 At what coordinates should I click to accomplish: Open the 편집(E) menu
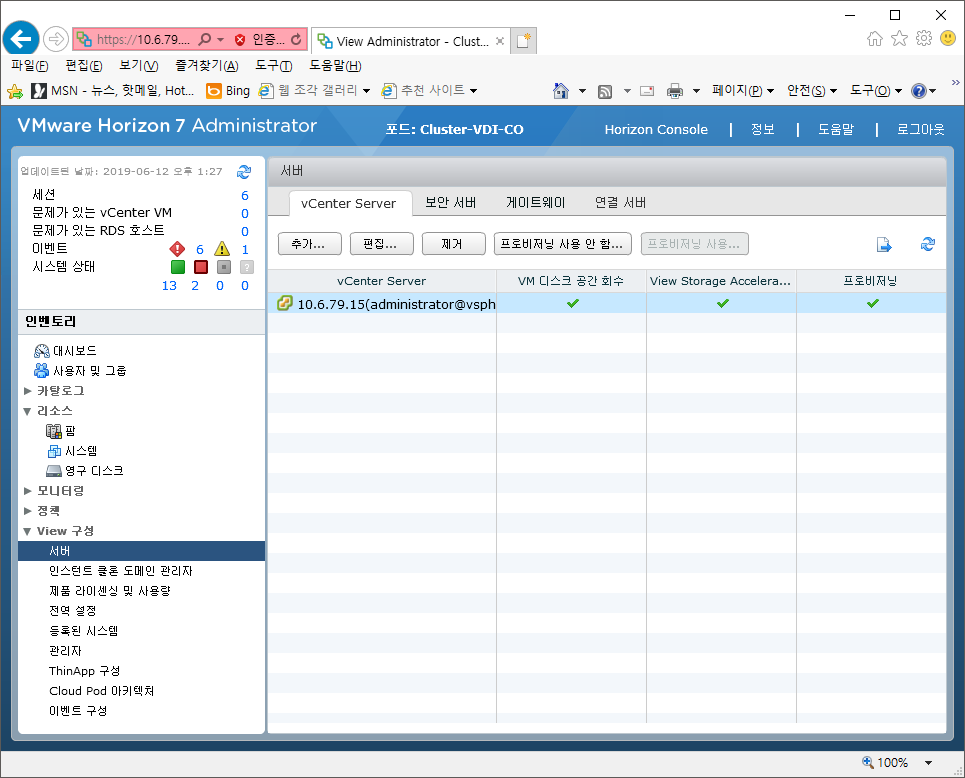click(84, 66)
